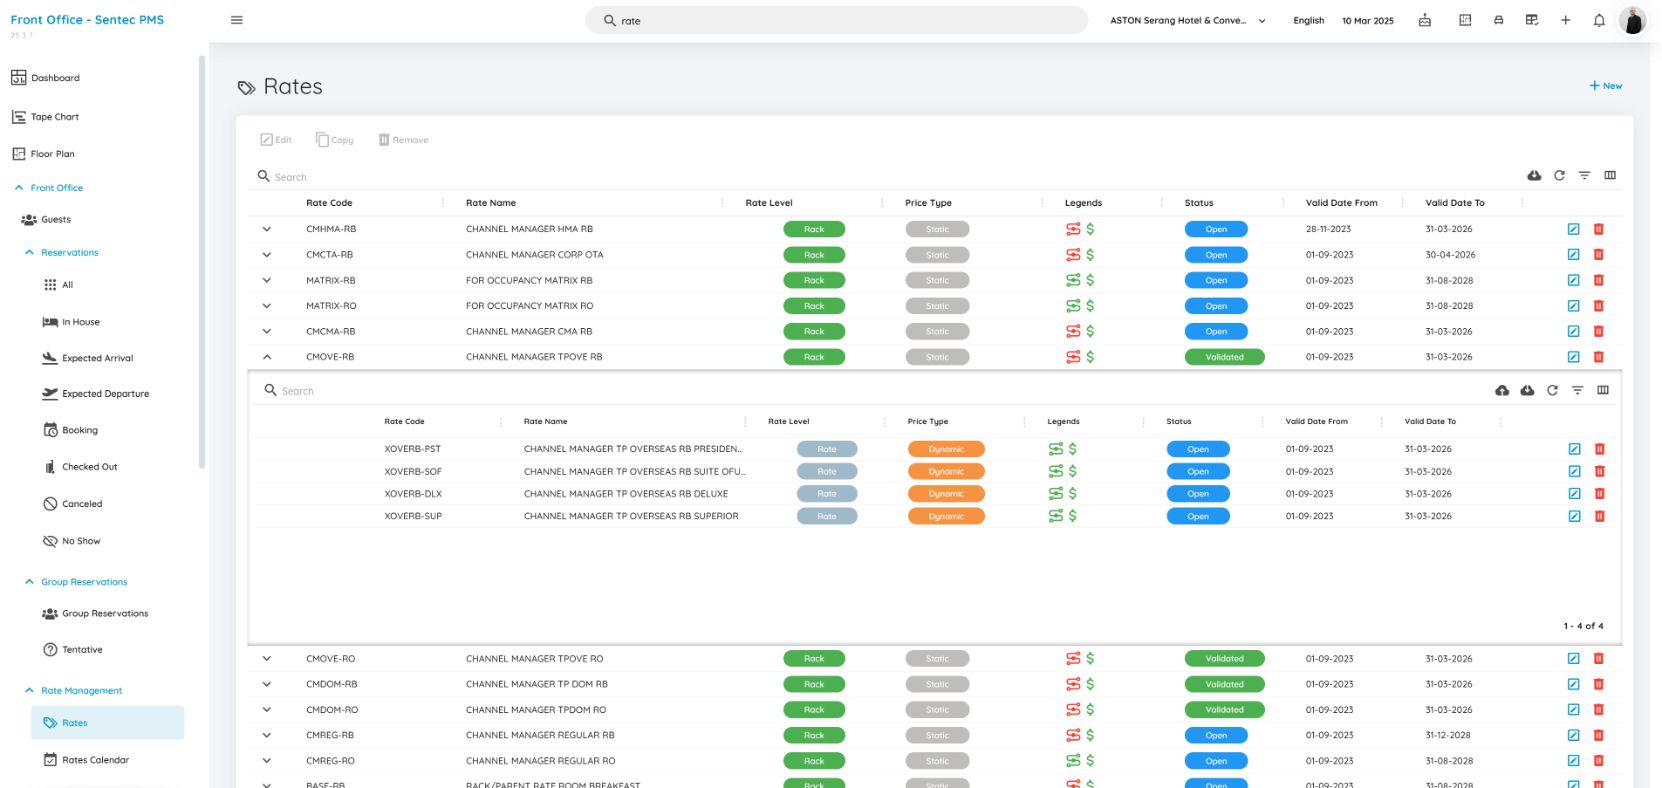The height and width of the screenshot is (788, 1662).
Task: Open the ASTON Serang Hotel property dropdown
Action: 1187,20
